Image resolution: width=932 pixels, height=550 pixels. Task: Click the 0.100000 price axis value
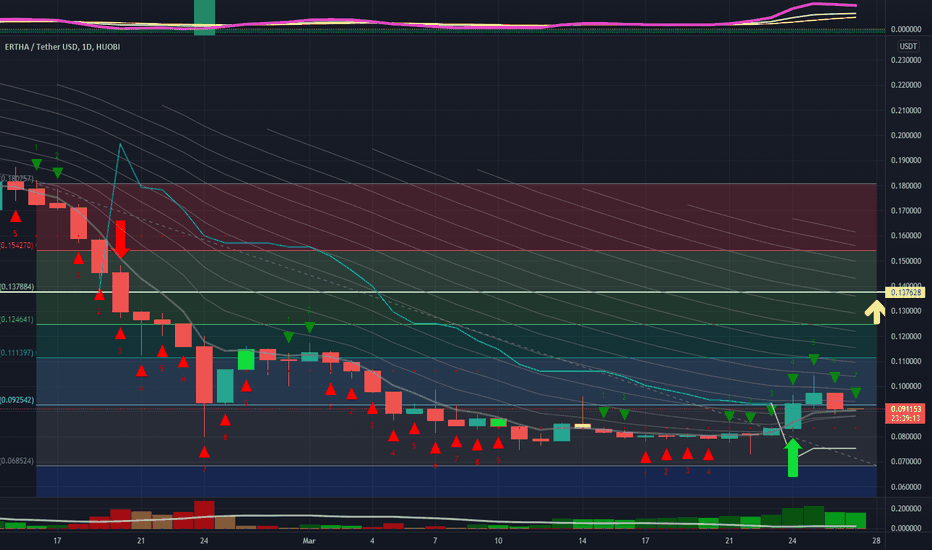click(x=906, y=386)
